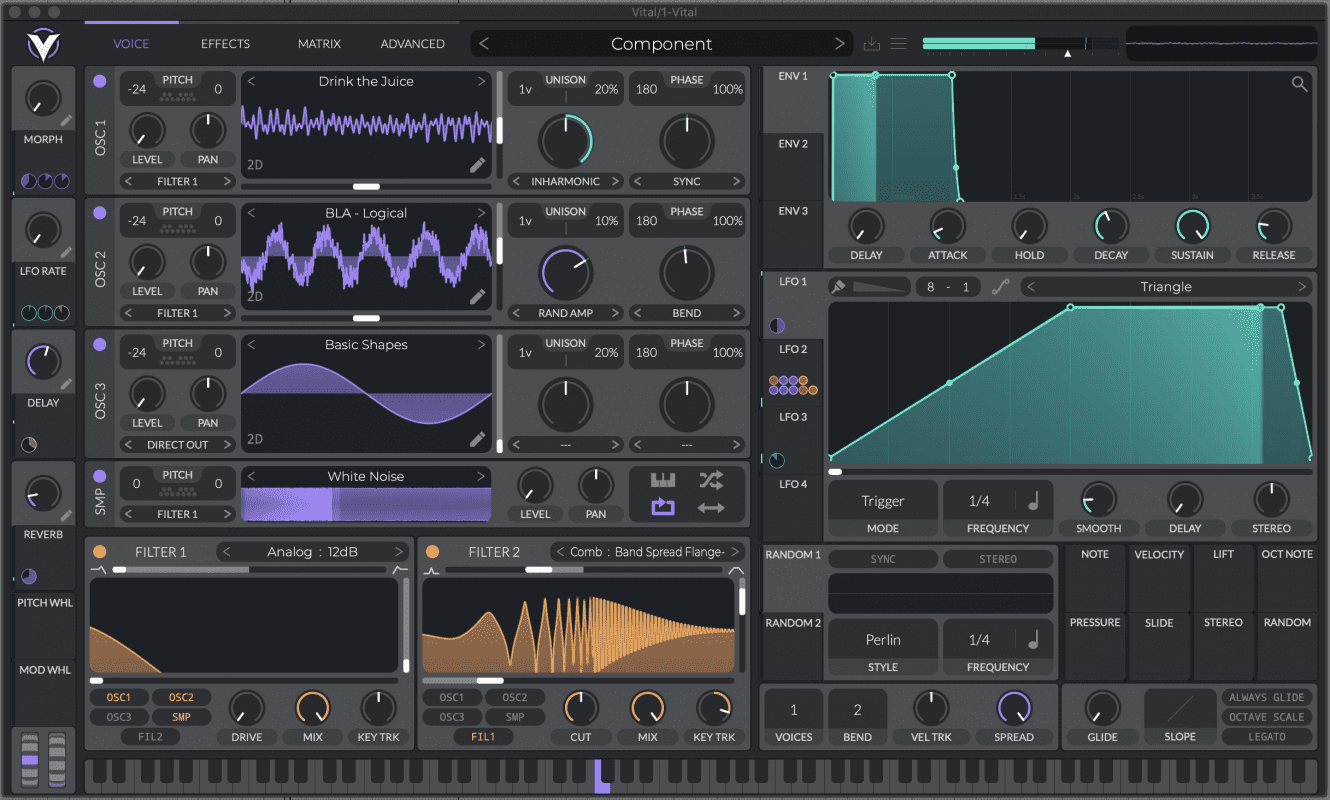The image size is (1330, 800).
Task: Click the FIL1 button under Filter 2
Action: (x=484, y=736)
